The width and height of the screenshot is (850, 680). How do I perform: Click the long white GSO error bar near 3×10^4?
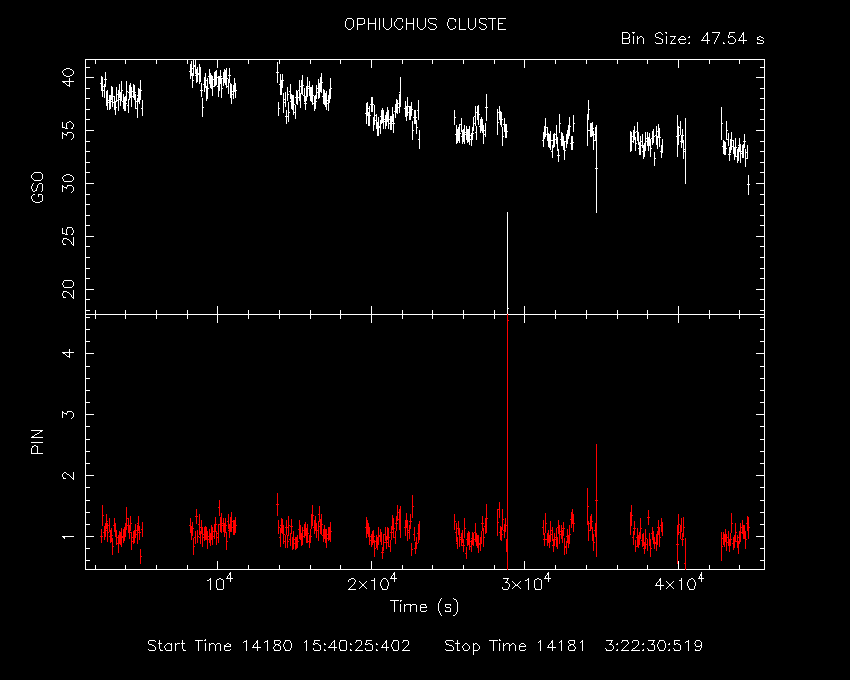pyautogui.click(x=507, y=261)
